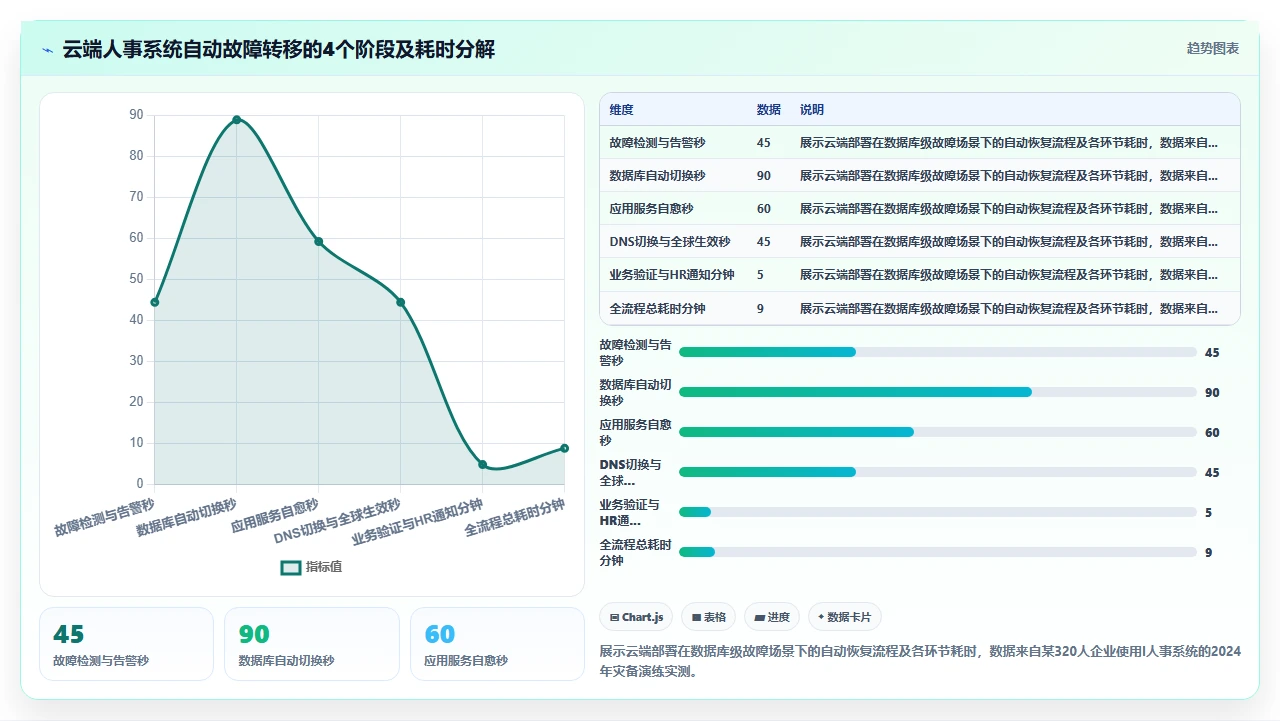Click x-axis label 全流程总耗时分钟
This screenshot has width=1280, height=721.
(515, 518)
